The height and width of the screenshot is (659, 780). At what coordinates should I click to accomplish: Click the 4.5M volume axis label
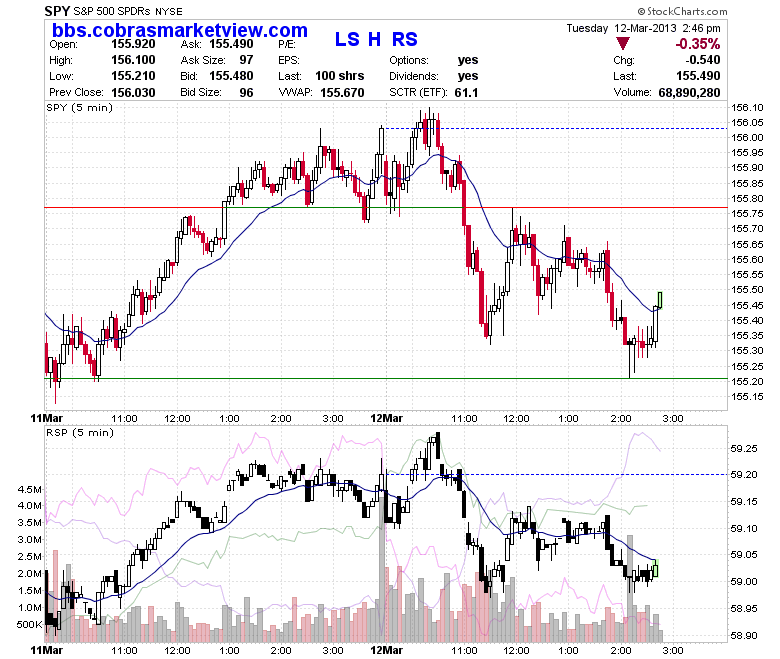30,489
